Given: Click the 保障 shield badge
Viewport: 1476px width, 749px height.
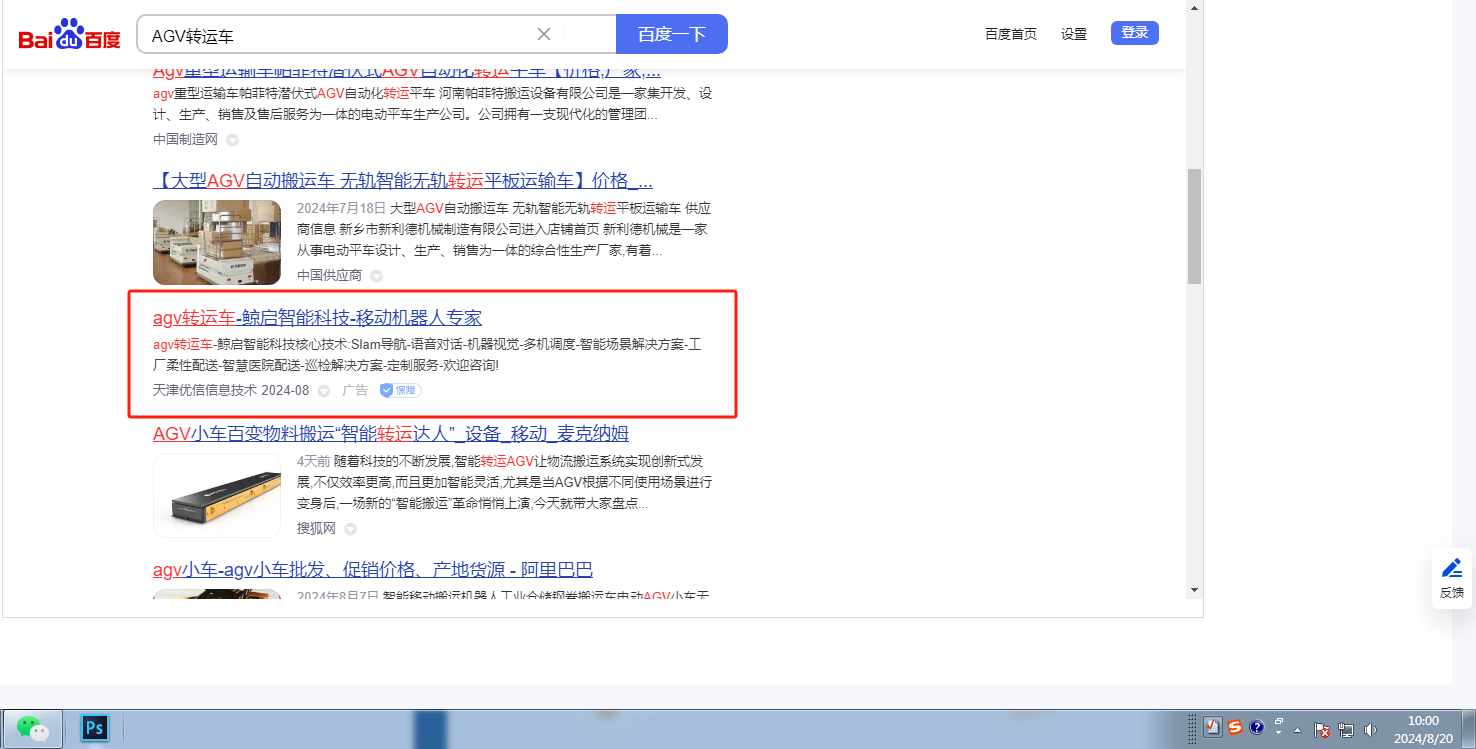Looking at the screenshot, I should [400, 390].
